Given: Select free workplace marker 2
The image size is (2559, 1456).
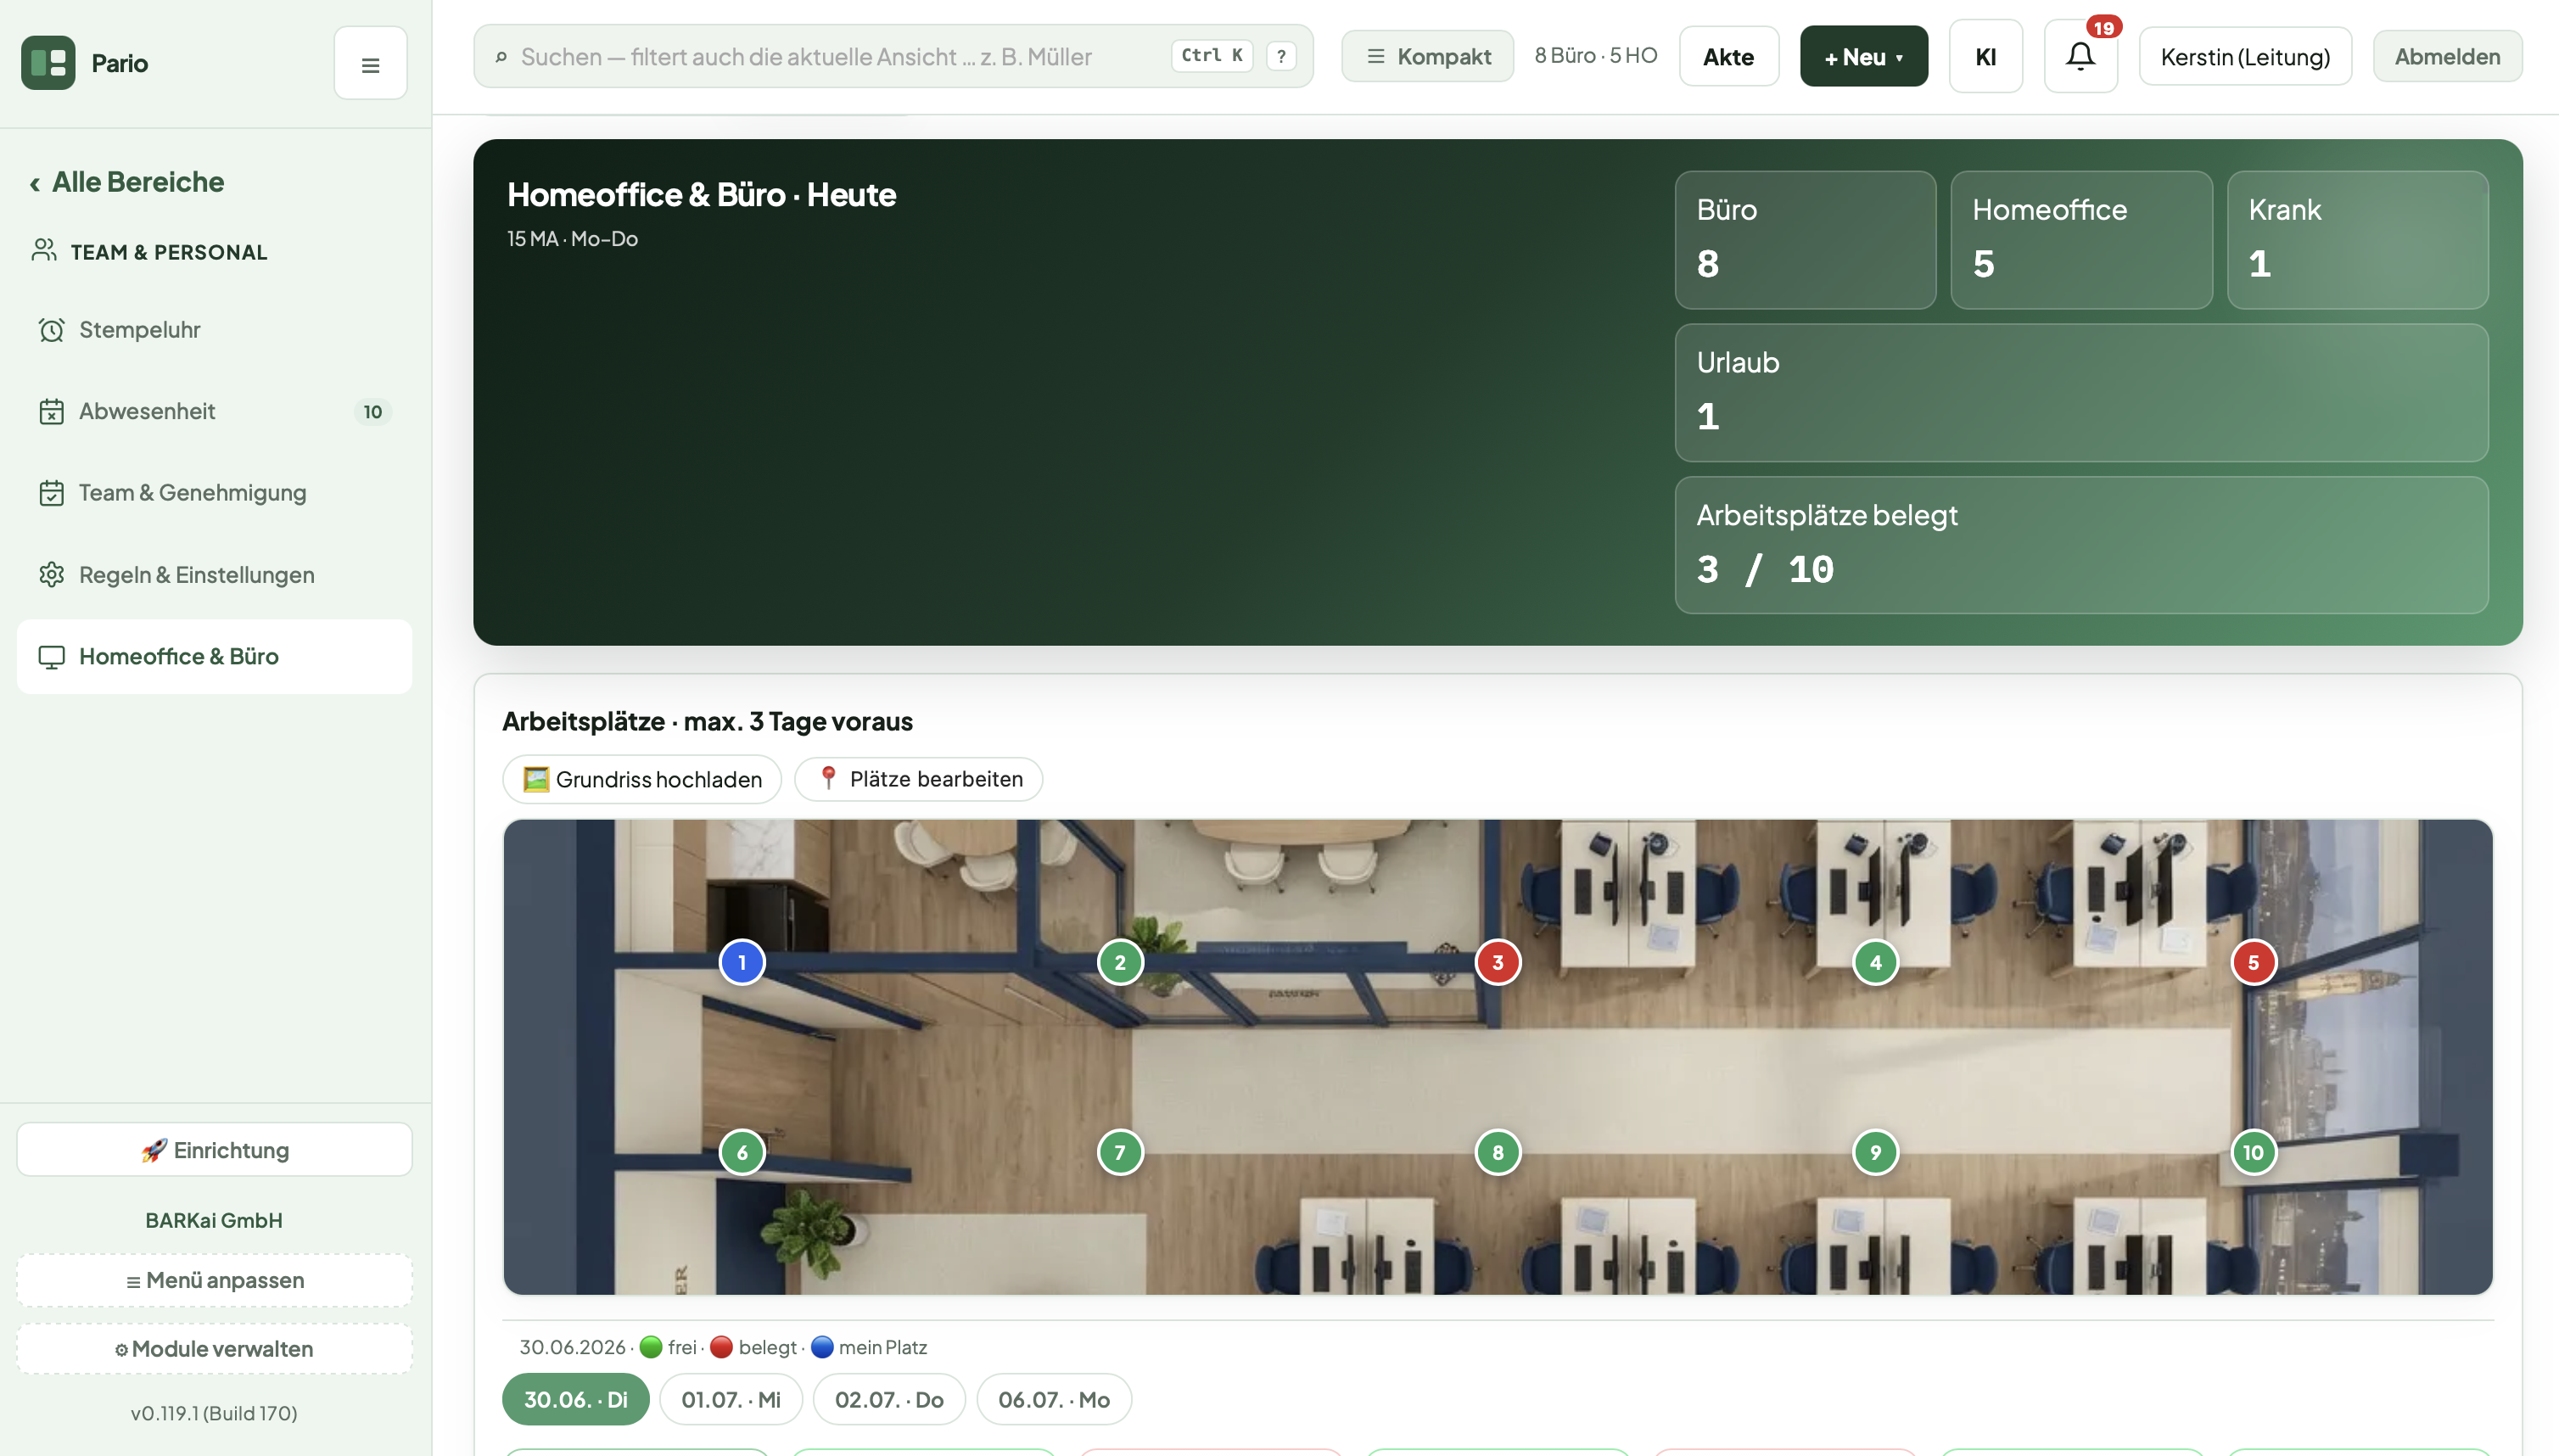Looking at the screenshot, I should pos(1120,962).
